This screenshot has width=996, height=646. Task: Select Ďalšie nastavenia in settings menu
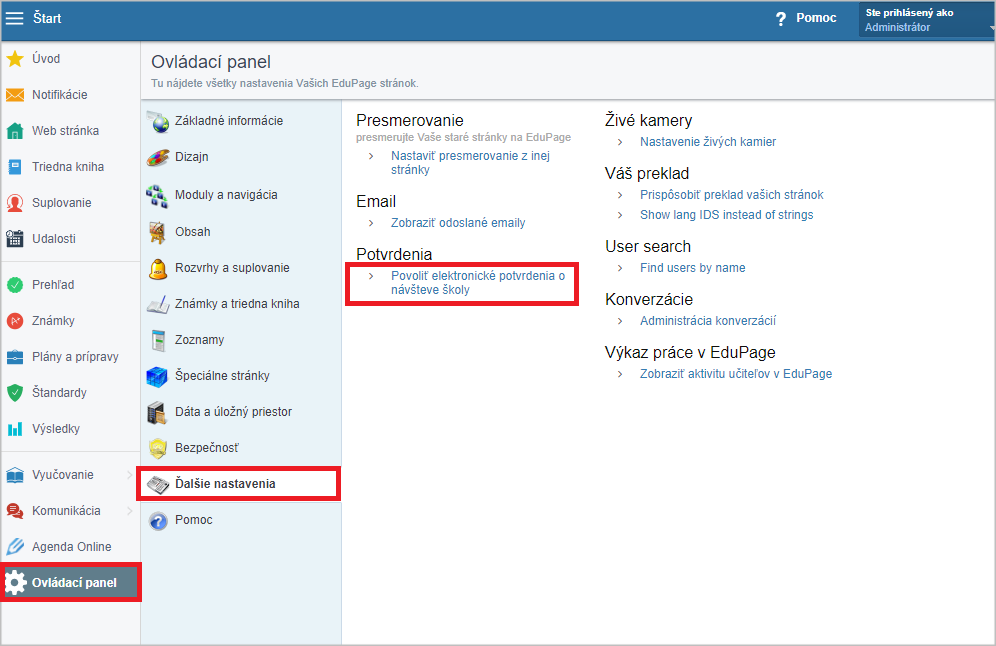pyautogui.click(x=239, y=484)
